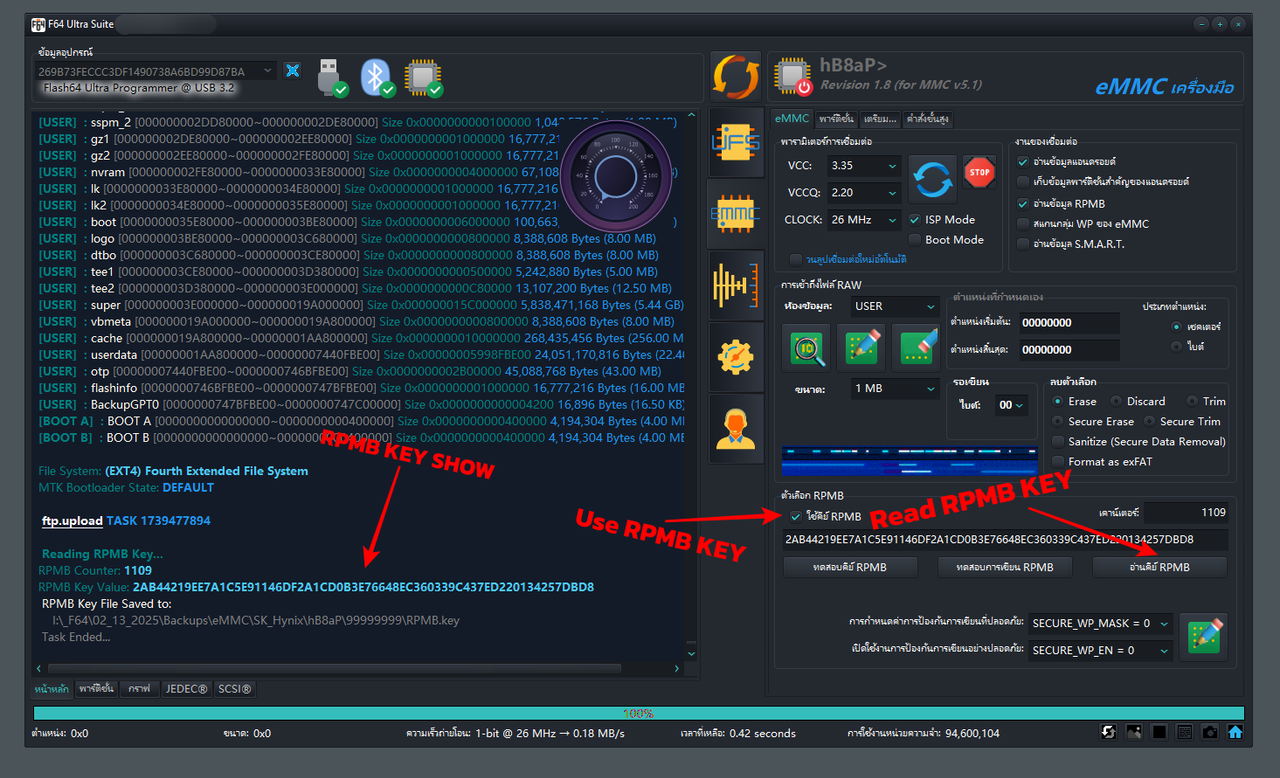The width and height of the screenshot is (1280, 778).
Task: Switch to the eMMC tab
Action: [792, 119]
